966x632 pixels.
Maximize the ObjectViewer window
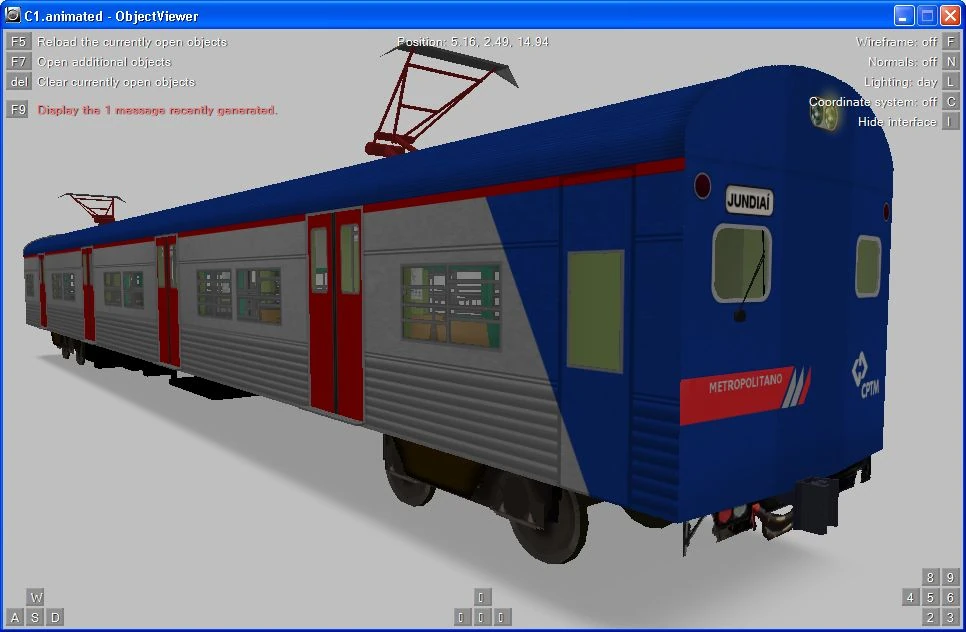pos(927,15)
